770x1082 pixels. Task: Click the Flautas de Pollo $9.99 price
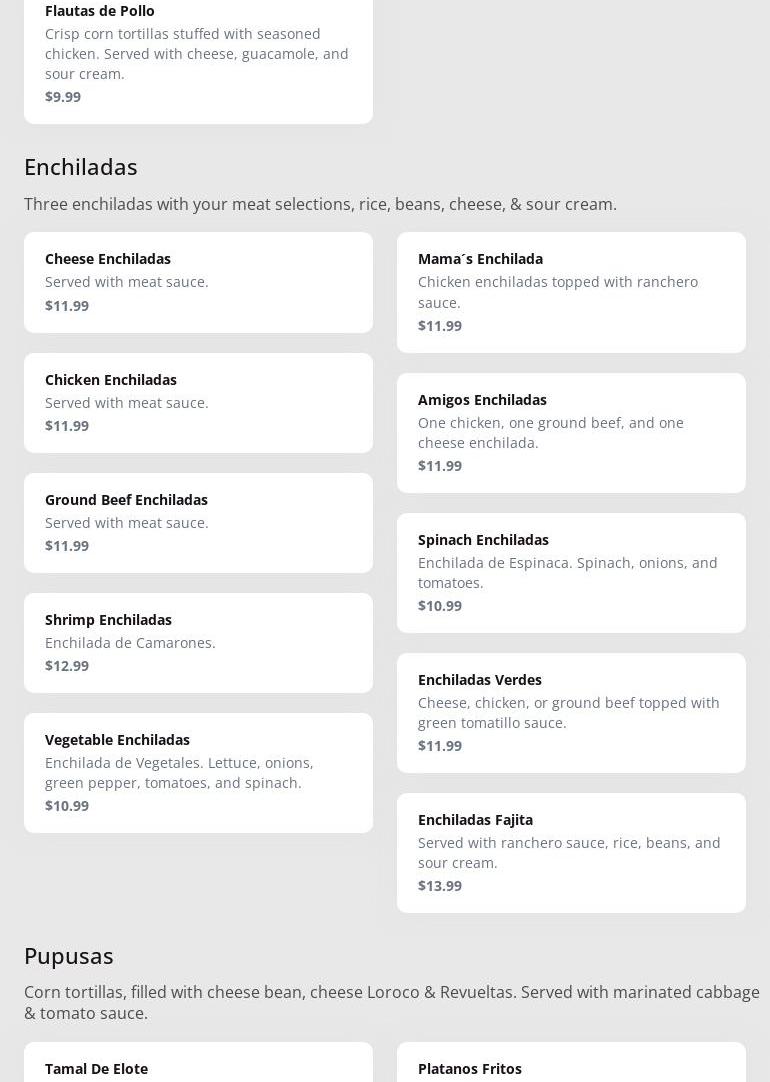coord(63,96)
